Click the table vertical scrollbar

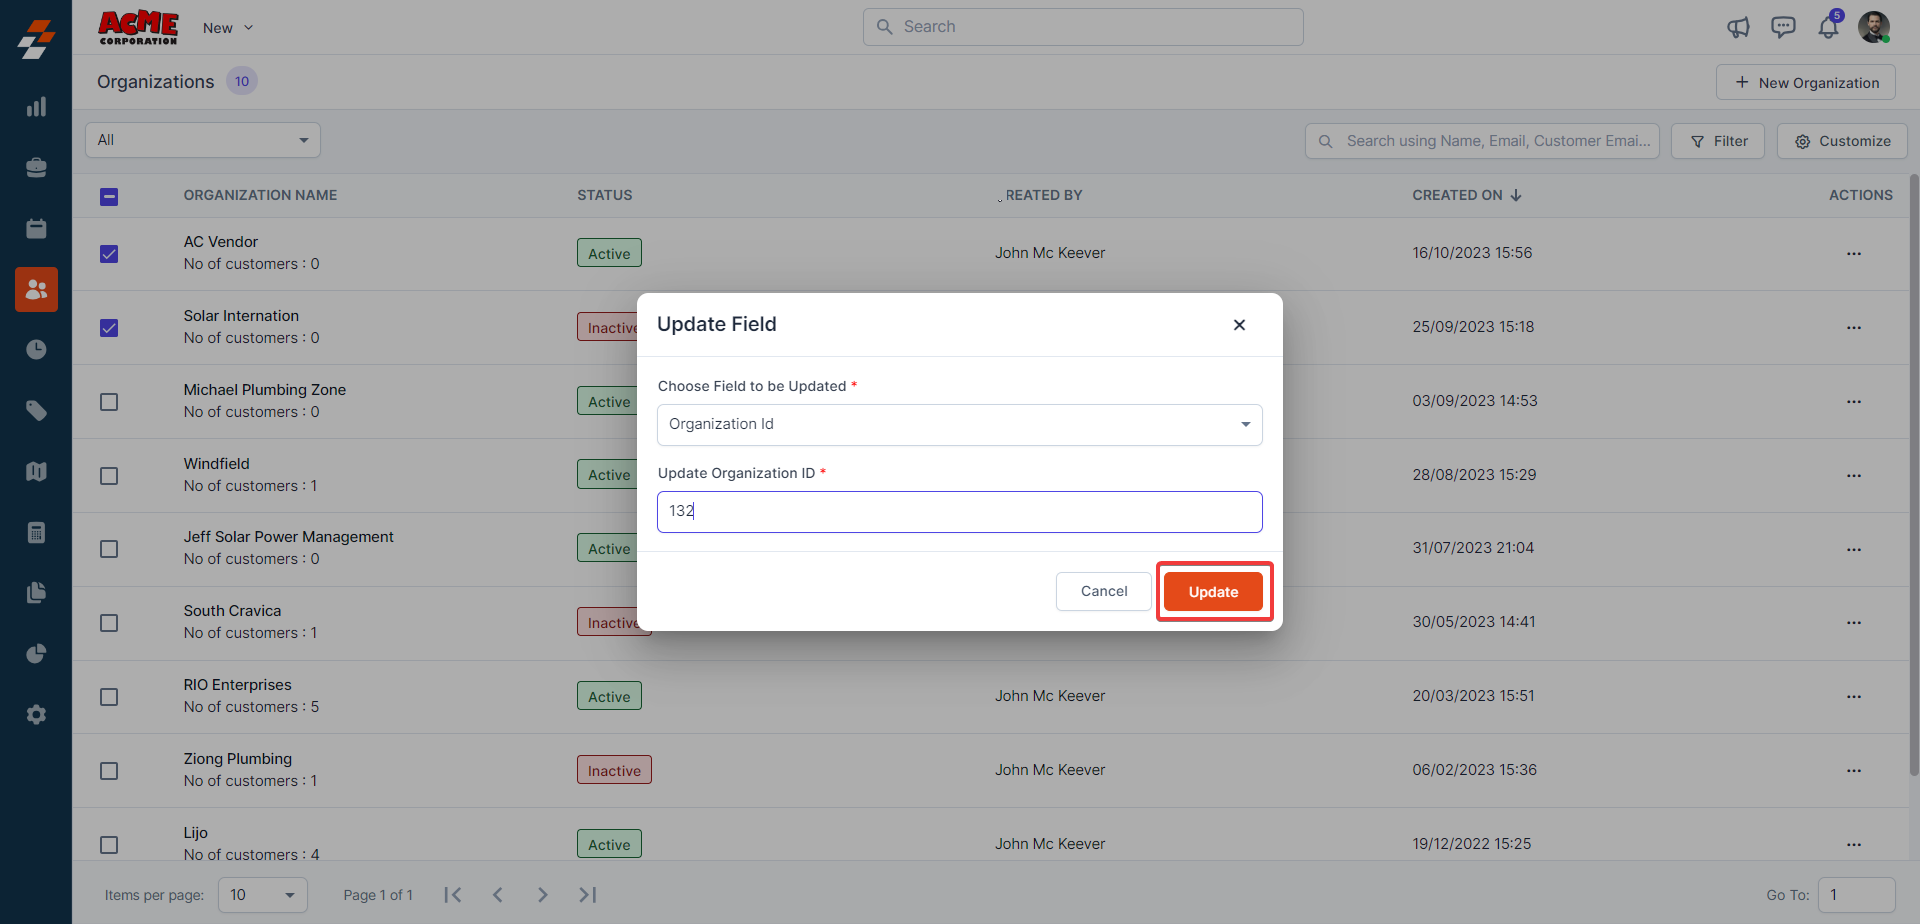[1914, 475]
